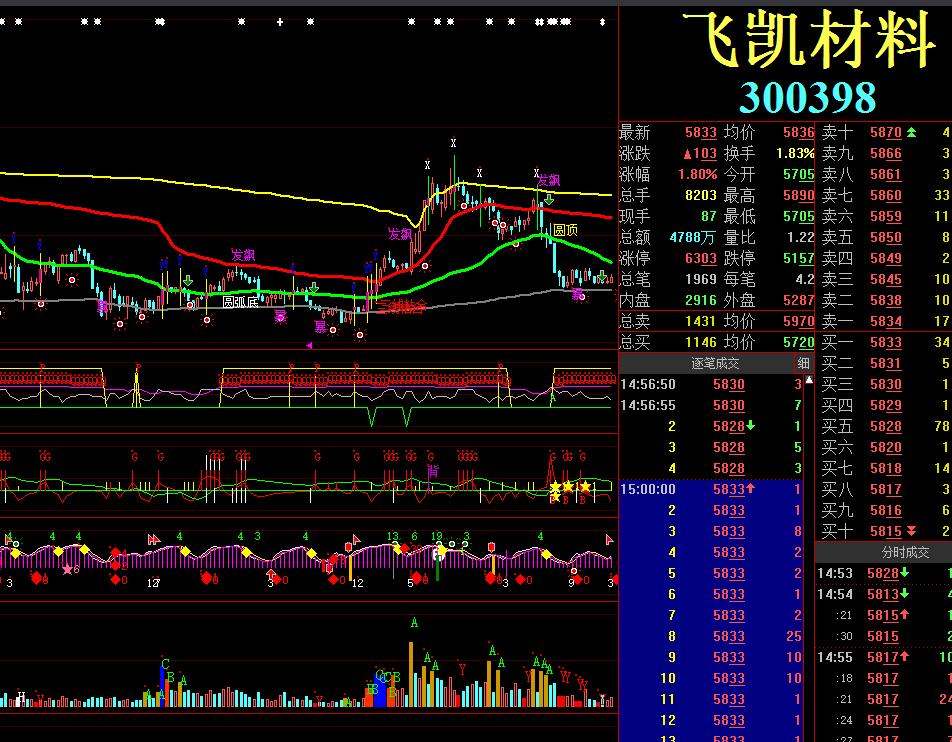Click the 总买 average price 5720

798,342
